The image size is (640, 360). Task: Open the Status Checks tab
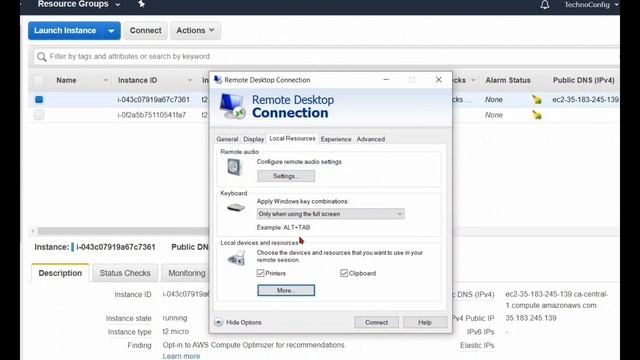(125, 273)
